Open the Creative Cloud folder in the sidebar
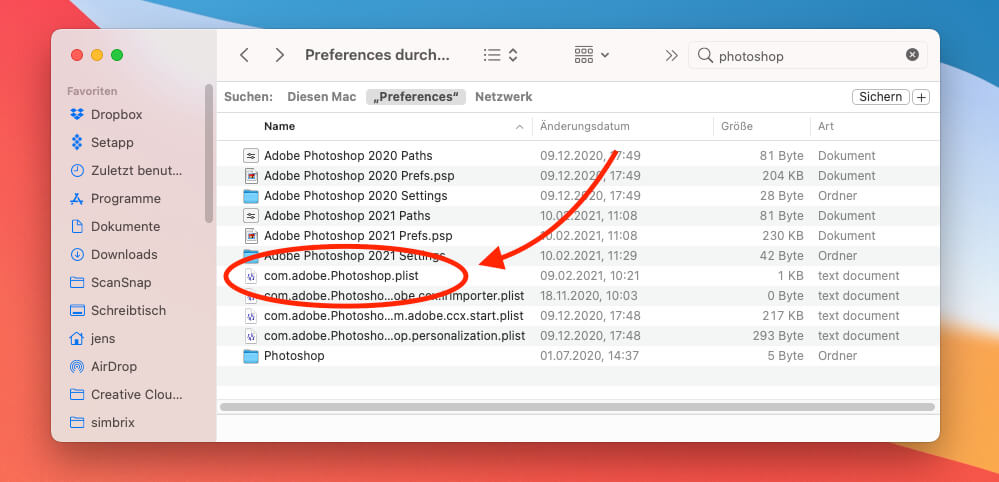Viewport: 999px width, 482px height. (x=126, y=395)
